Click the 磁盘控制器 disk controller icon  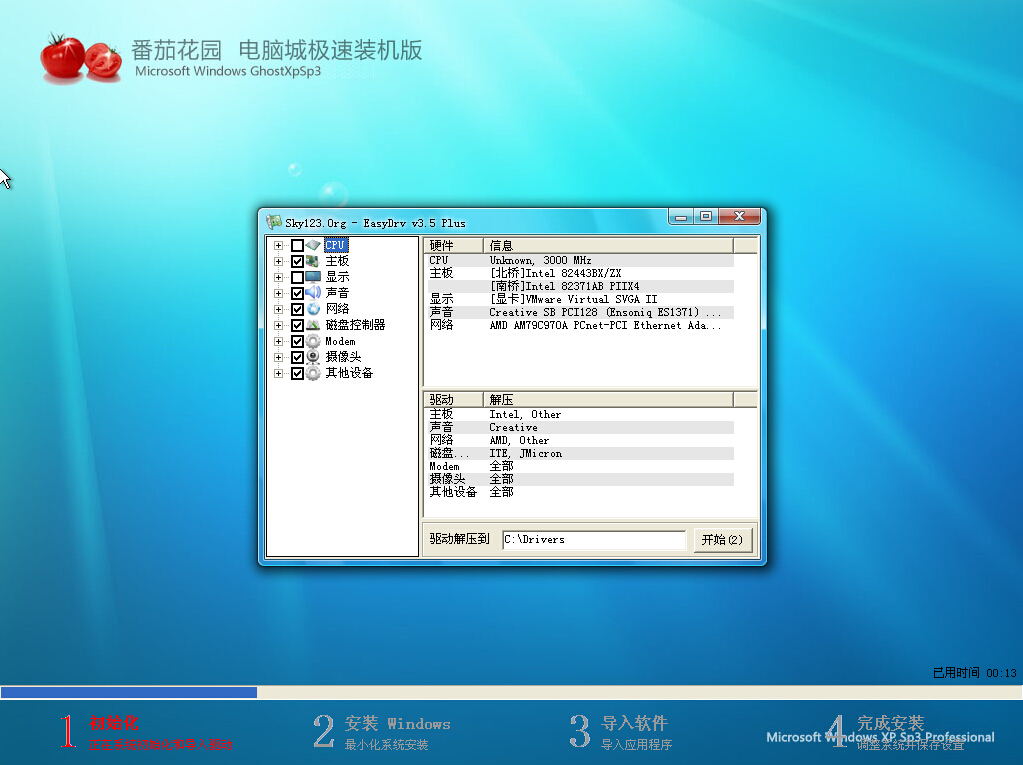[313, 325]
